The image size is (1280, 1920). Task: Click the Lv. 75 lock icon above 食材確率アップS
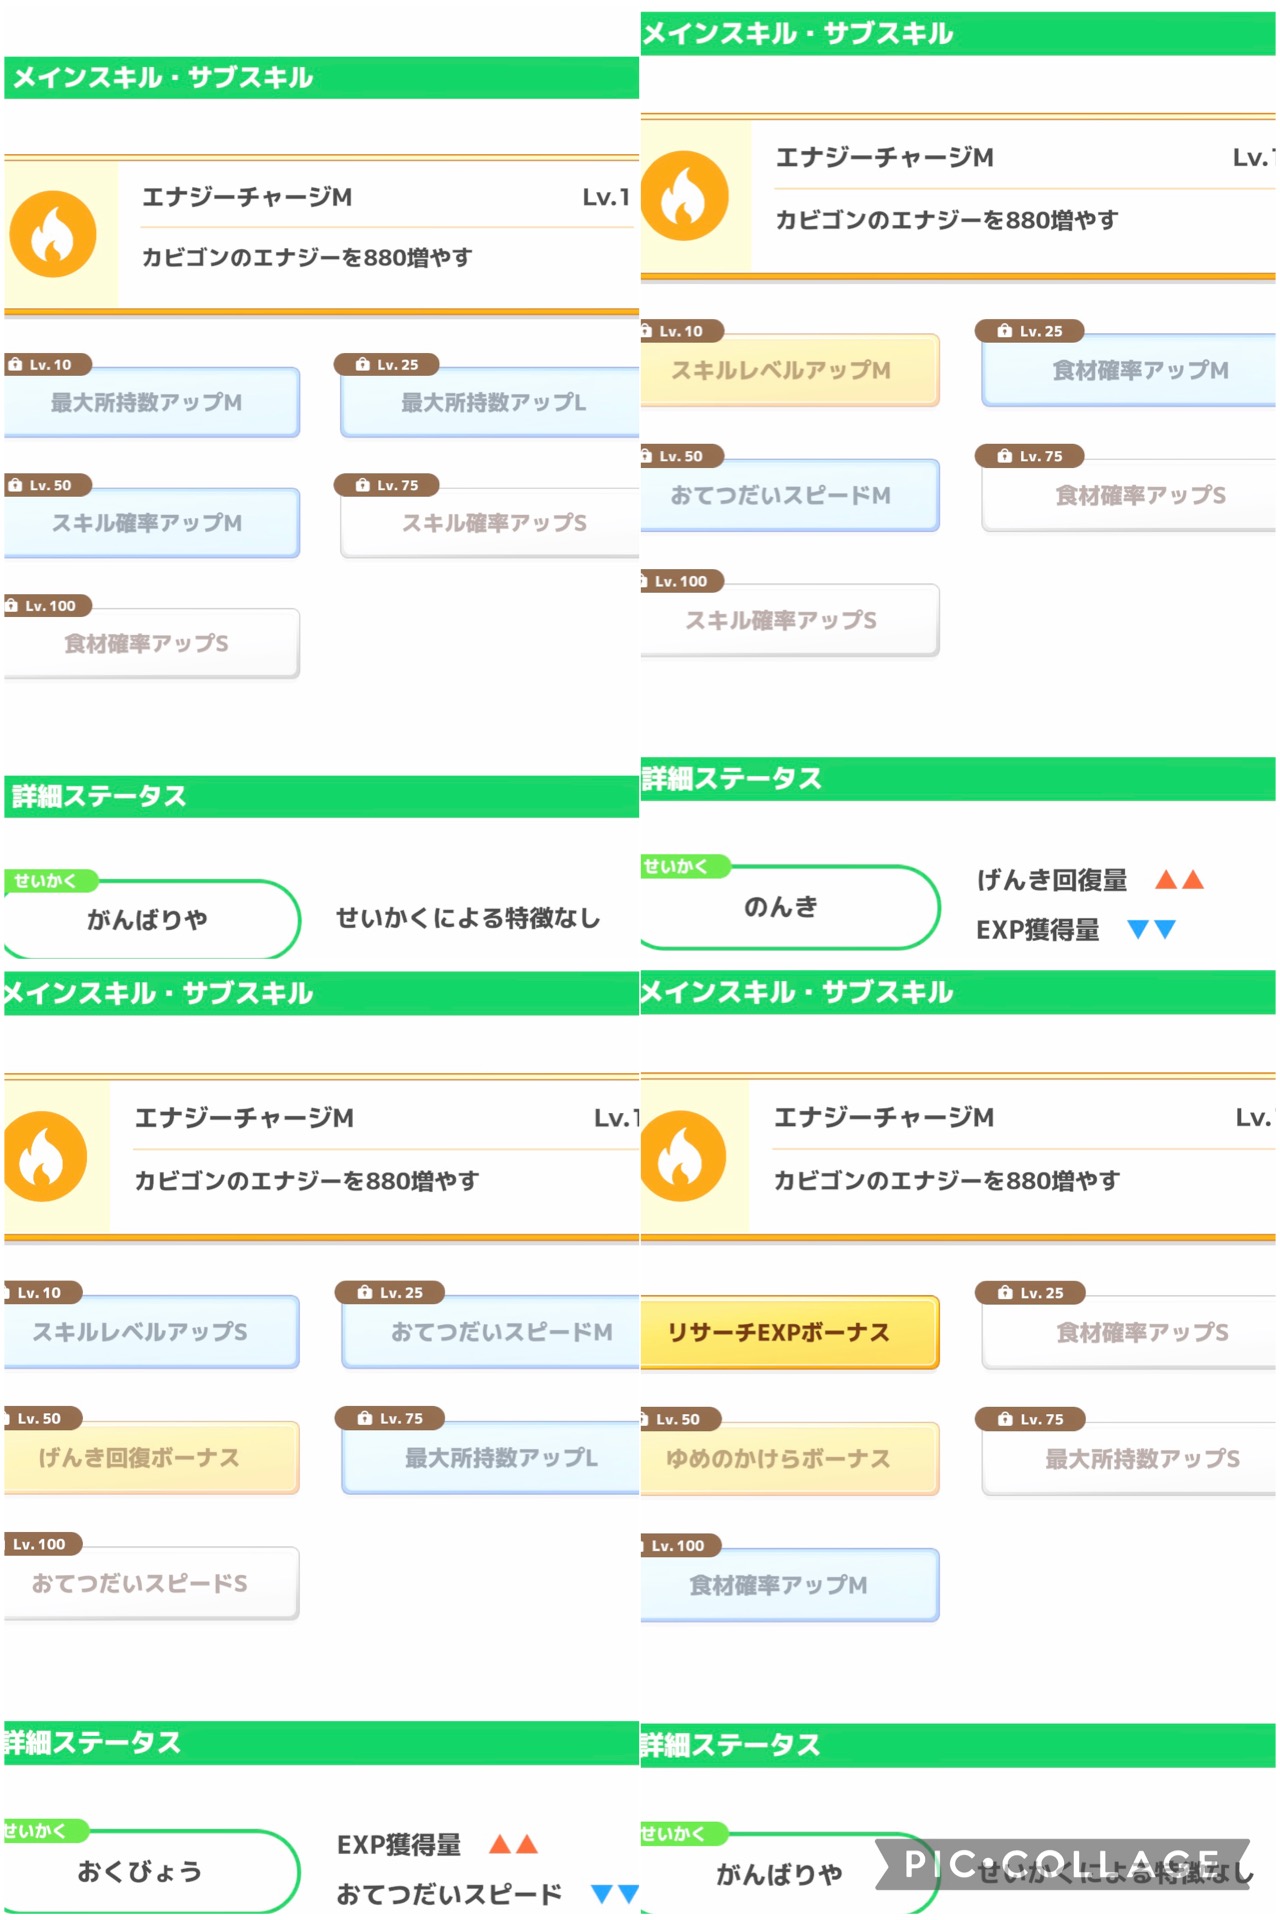tap(1005, 456)
